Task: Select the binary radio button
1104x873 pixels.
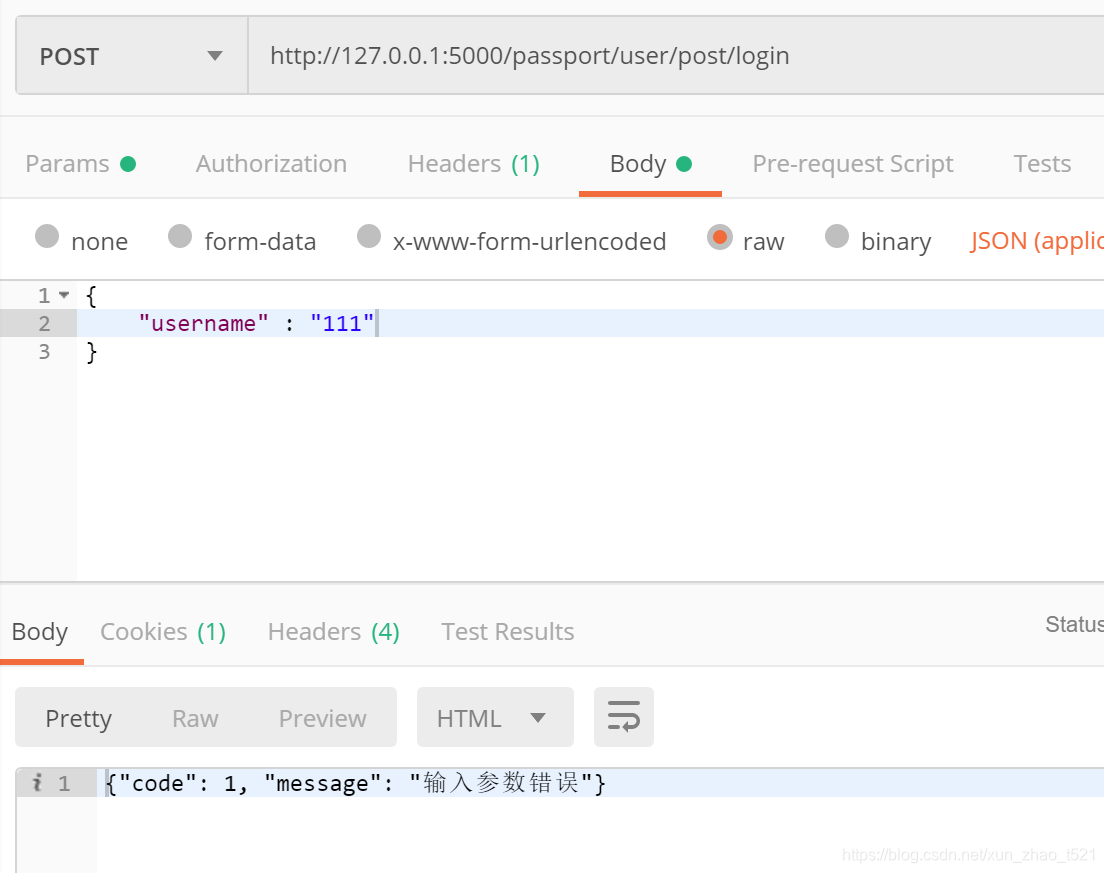Action: 837,236
